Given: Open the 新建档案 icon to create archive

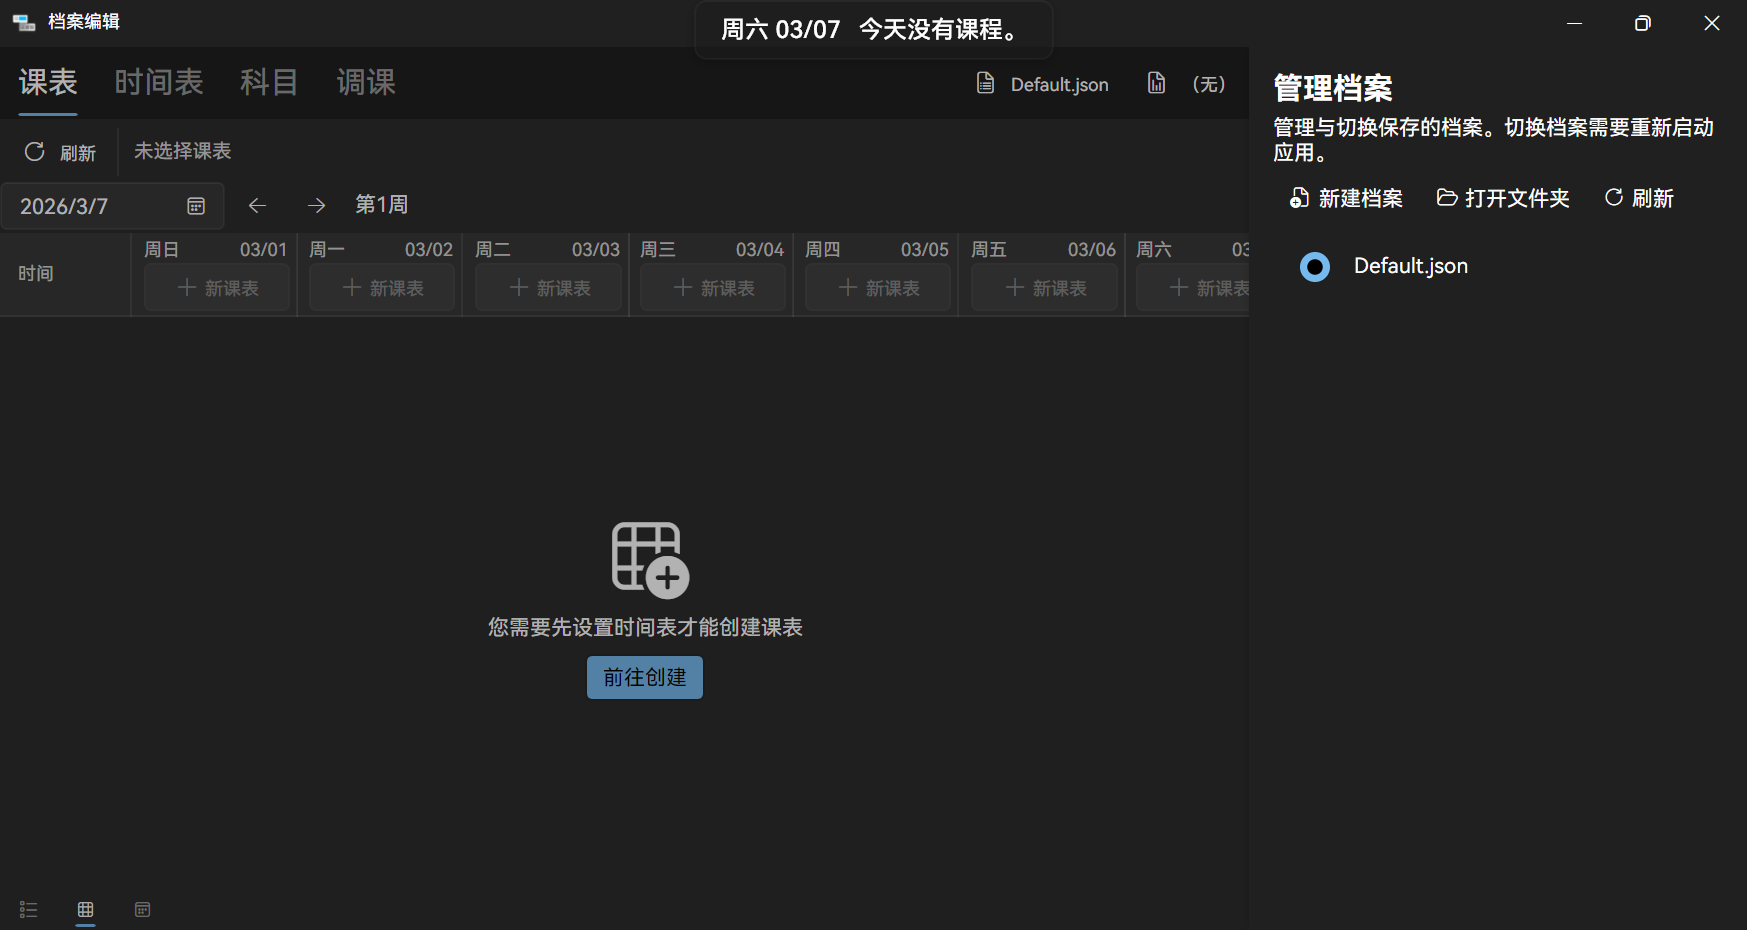Looking at the screenshot, I should pyautogui.click(x=1300, y=198).
